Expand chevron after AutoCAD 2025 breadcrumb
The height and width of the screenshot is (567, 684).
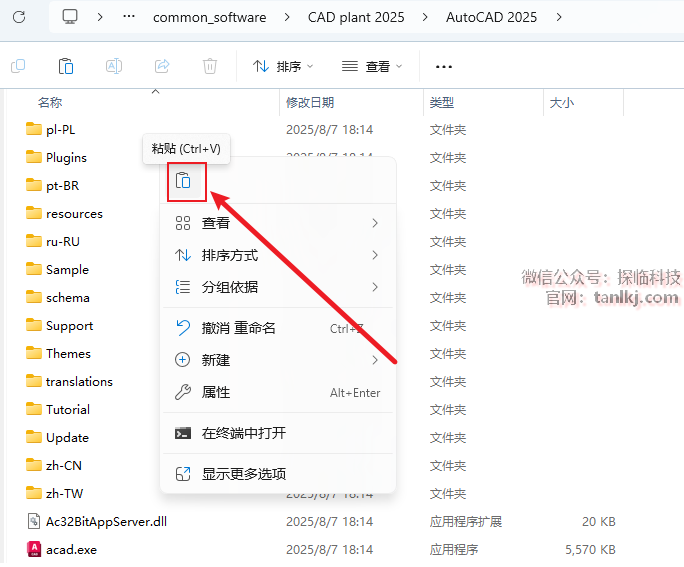pyautogui.click(x=559, y=17)
